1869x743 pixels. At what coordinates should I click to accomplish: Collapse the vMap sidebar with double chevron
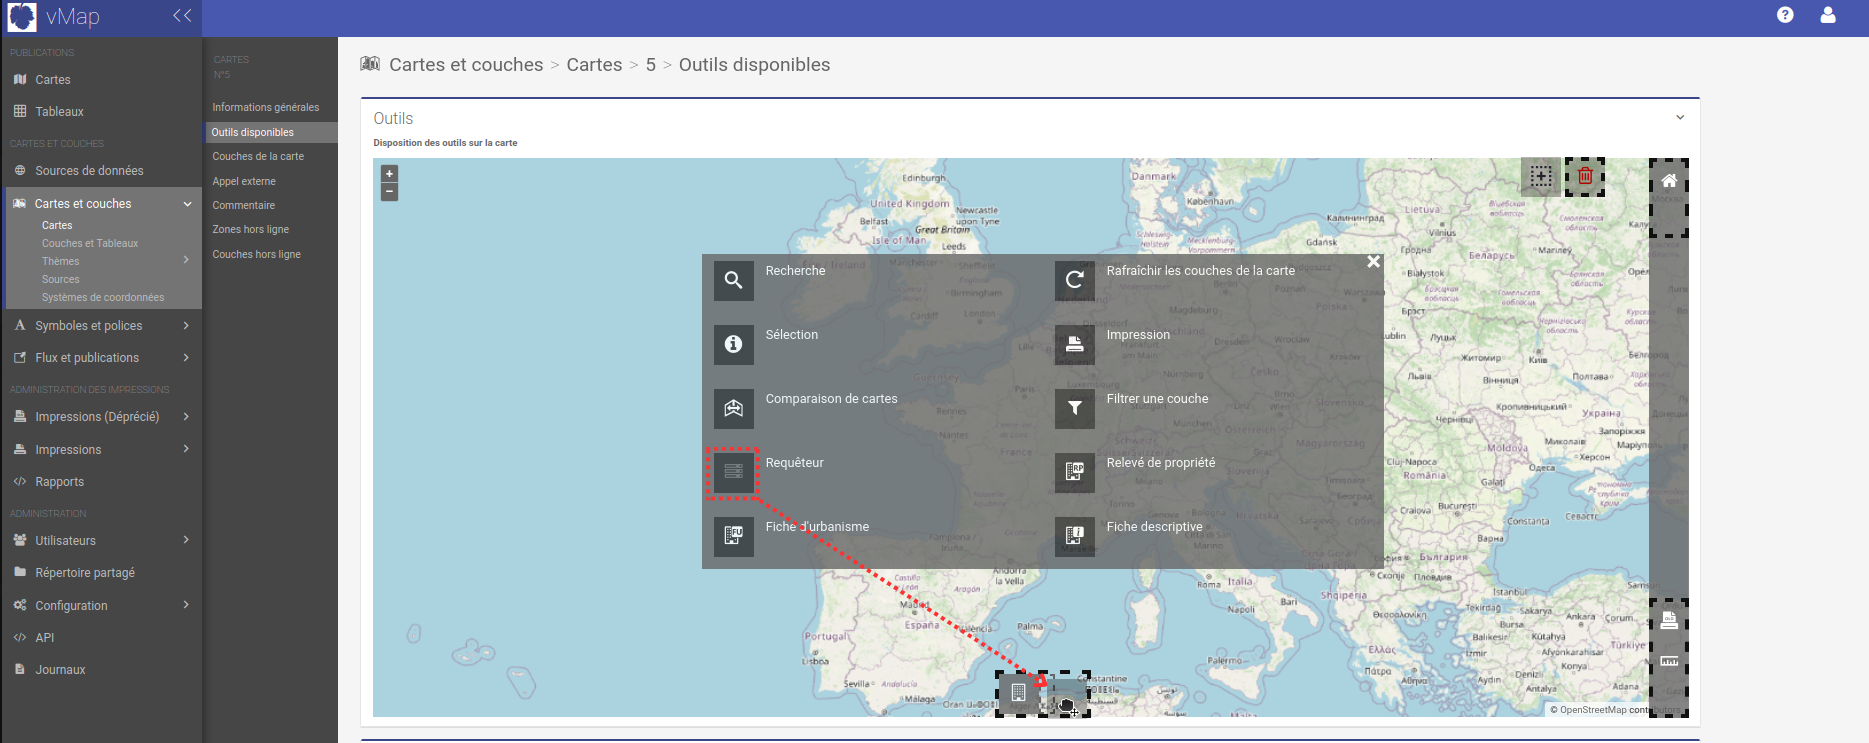(x=182, y=16)
